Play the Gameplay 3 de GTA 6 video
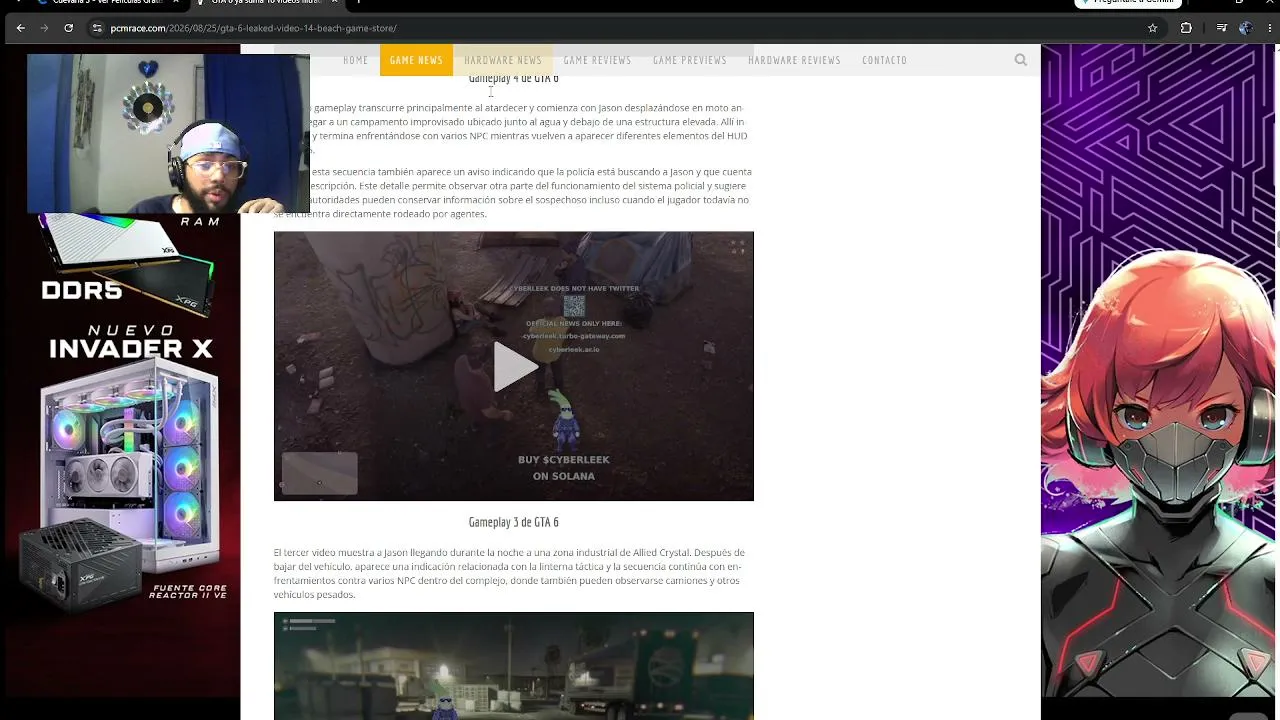 pos(514,366)
